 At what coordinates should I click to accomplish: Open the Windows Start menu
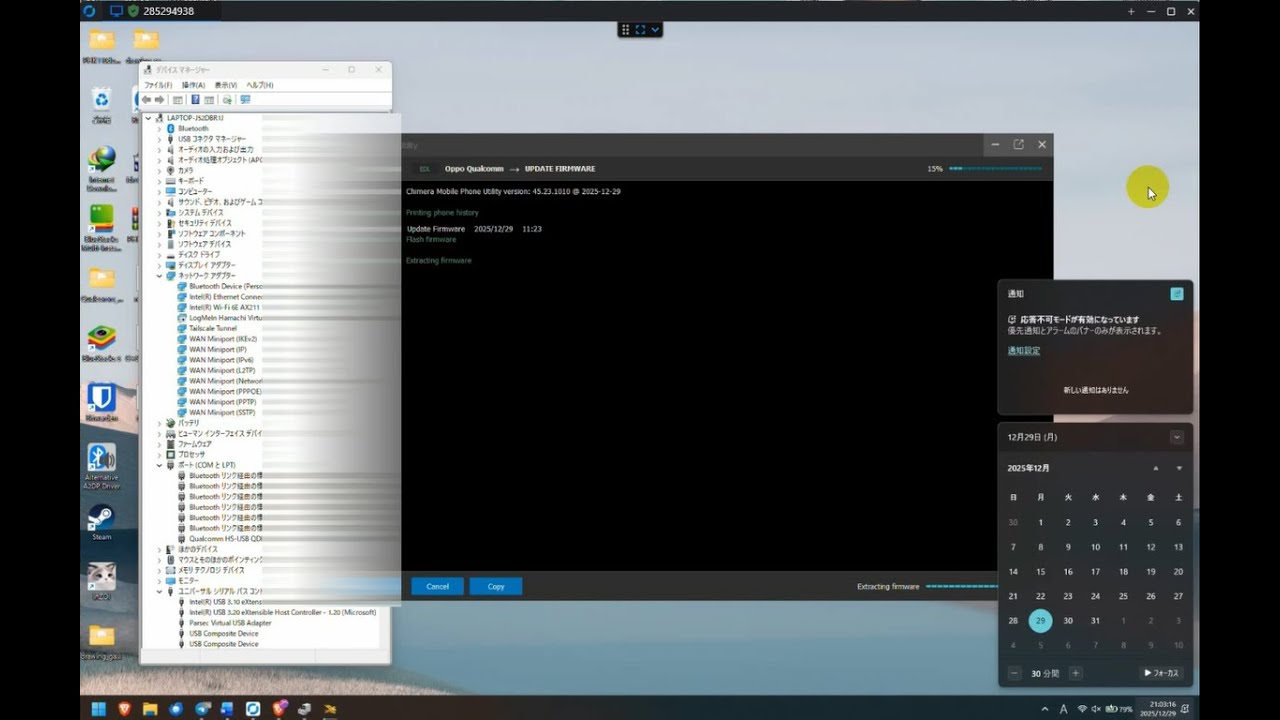(99, 709)
